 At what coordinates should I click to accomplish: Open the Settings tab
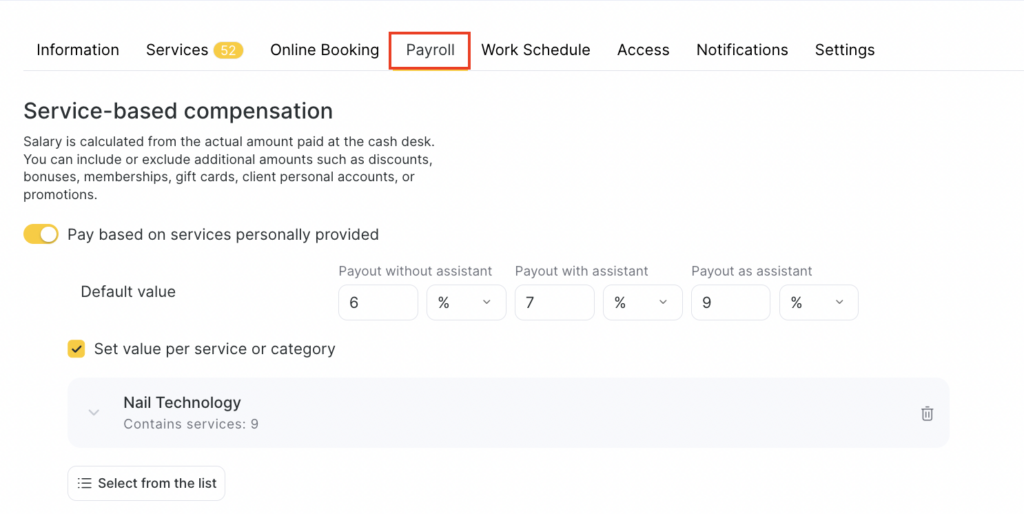[x=844, y=50]
